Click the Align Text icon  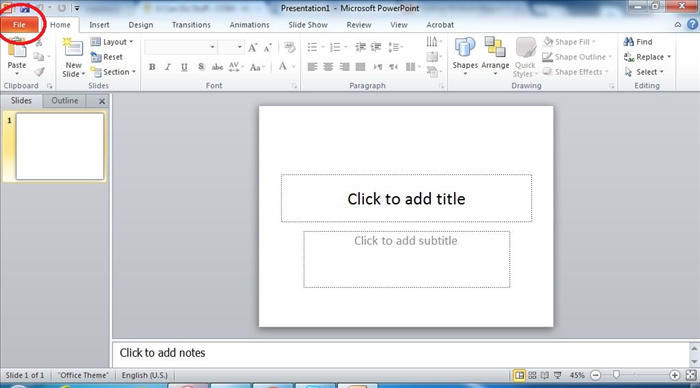click(x=432, y=57)
